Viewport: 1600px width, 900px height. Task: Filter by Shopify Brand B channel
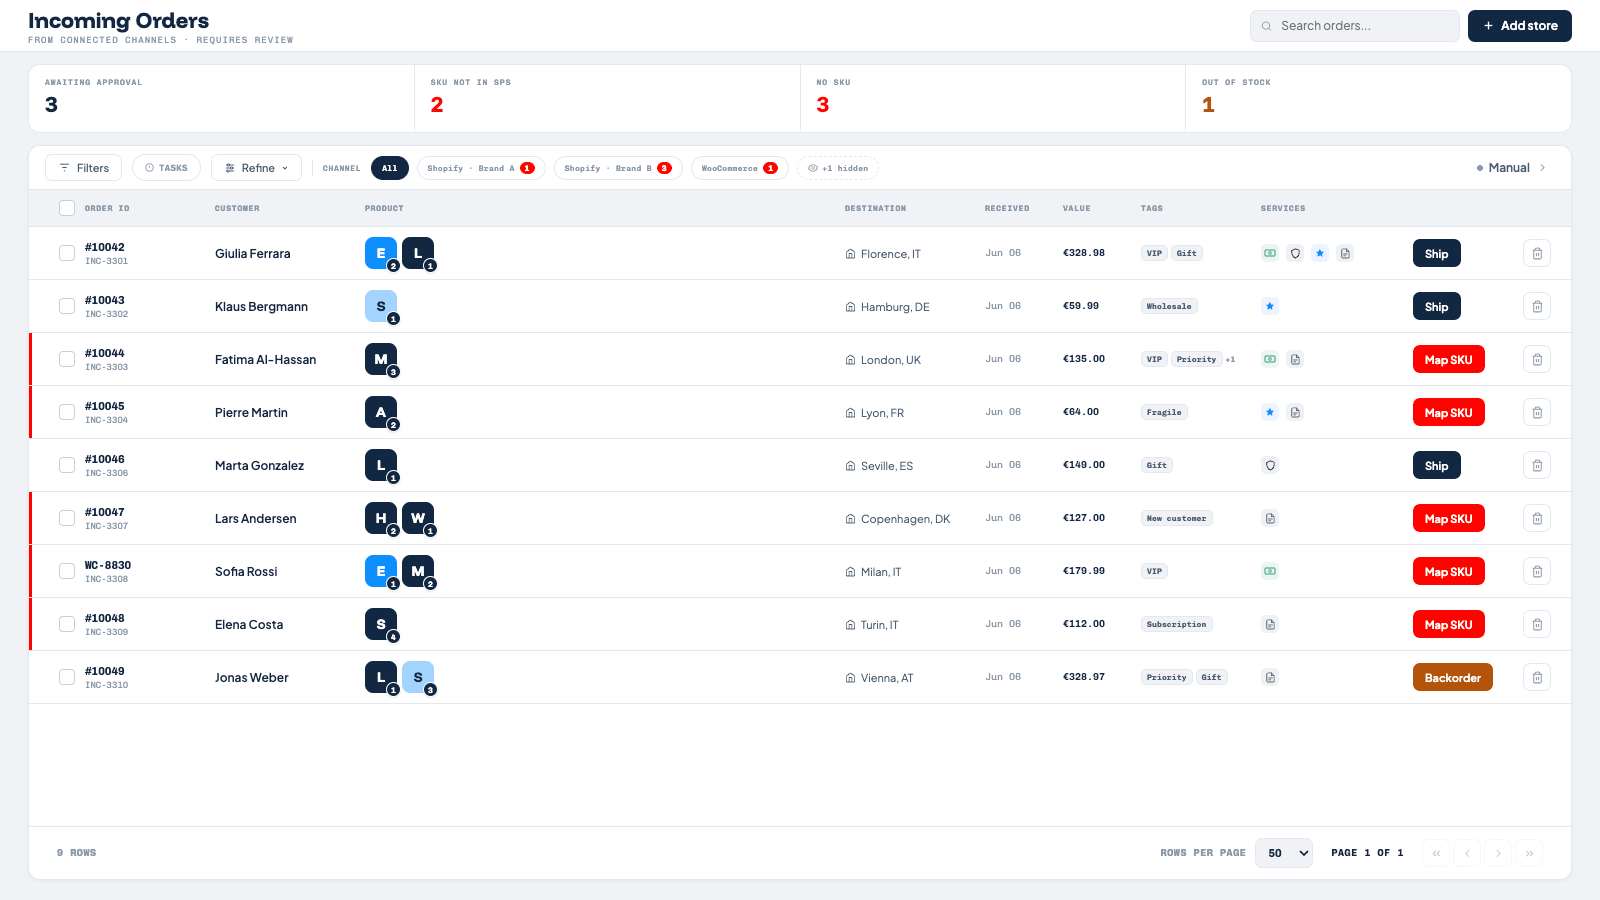click(618, 168)
